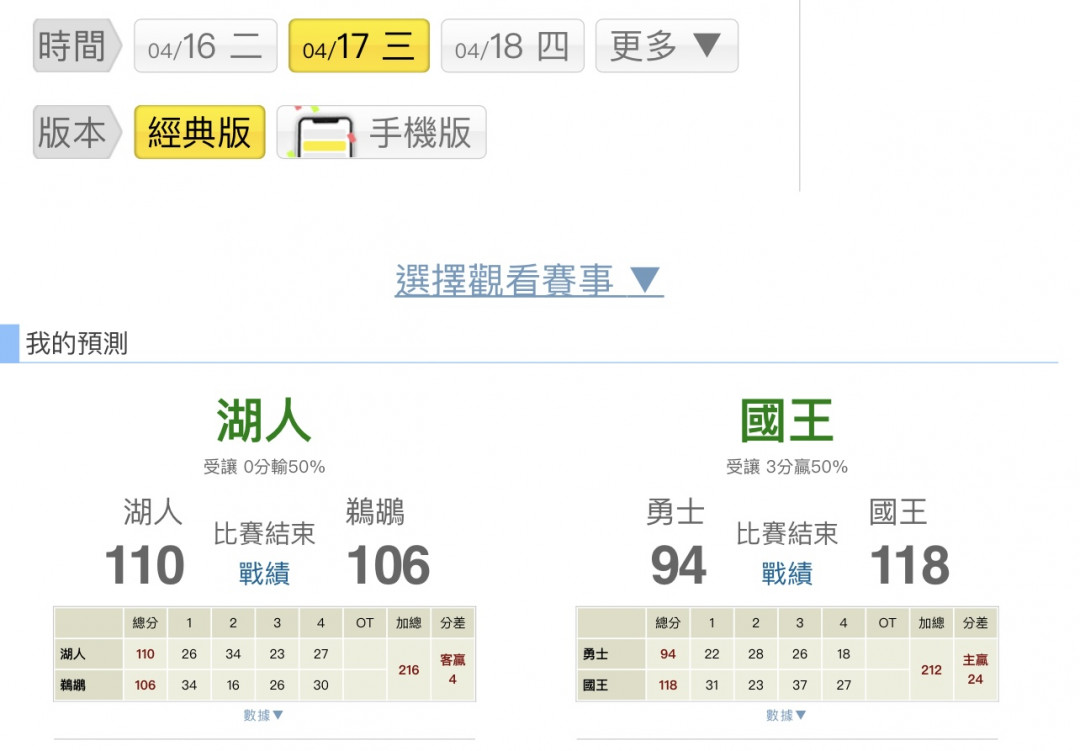Select the 04/17 Wednesday date tab

pyautogui.click(x=359, y=46)
